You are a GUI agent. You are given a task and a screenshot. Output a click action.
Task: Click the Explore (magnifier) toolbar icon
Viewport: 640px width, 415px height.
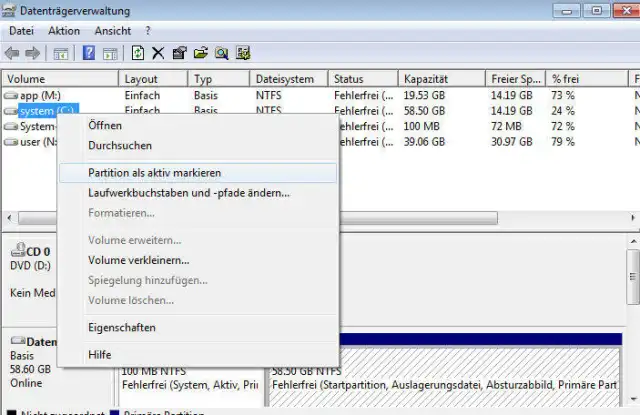(222, 53)
